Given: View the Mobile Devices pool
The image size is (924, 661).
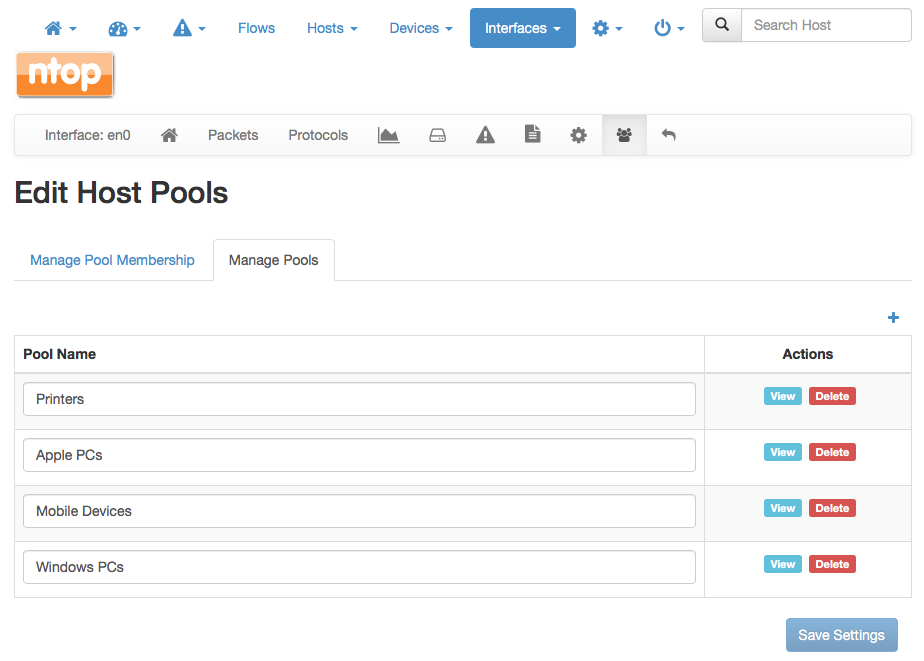Looking at the screenshot, I should pos(783,508).
